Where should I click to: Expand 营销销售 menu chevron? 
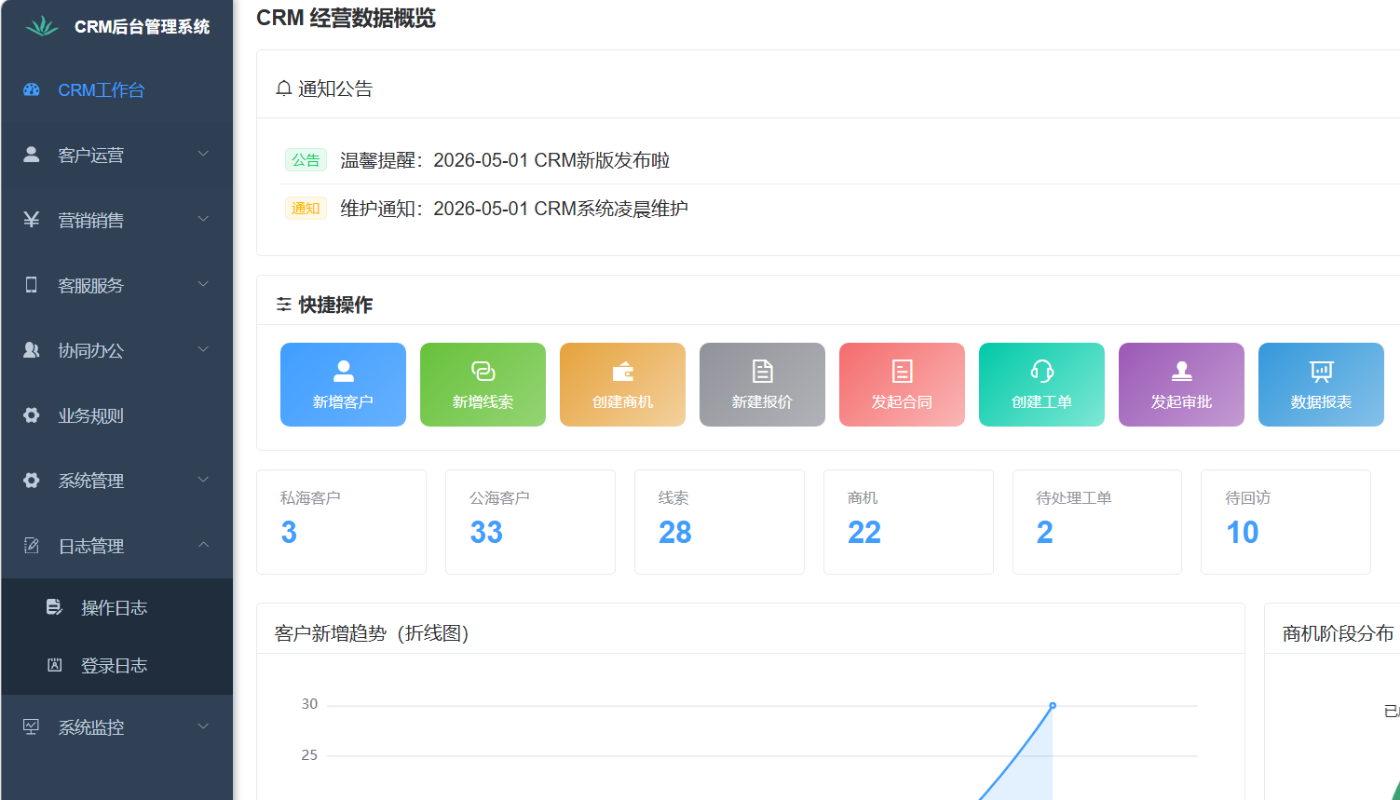pyautogui.click(x=203, y=219)
